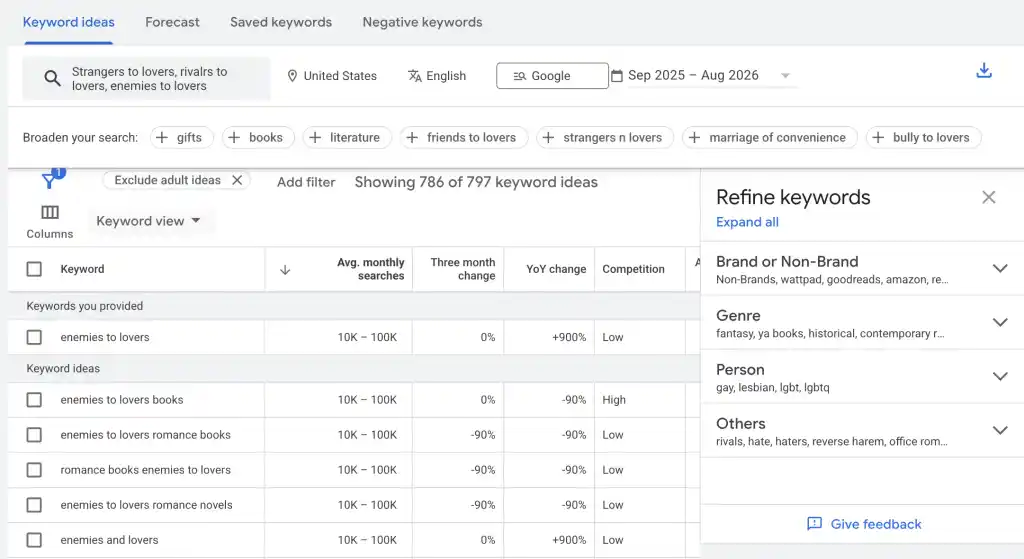Click the Sep 2025 – Aug 2026 date range
The width and height of the screenshot is (1024, 559).
[693, 75]
